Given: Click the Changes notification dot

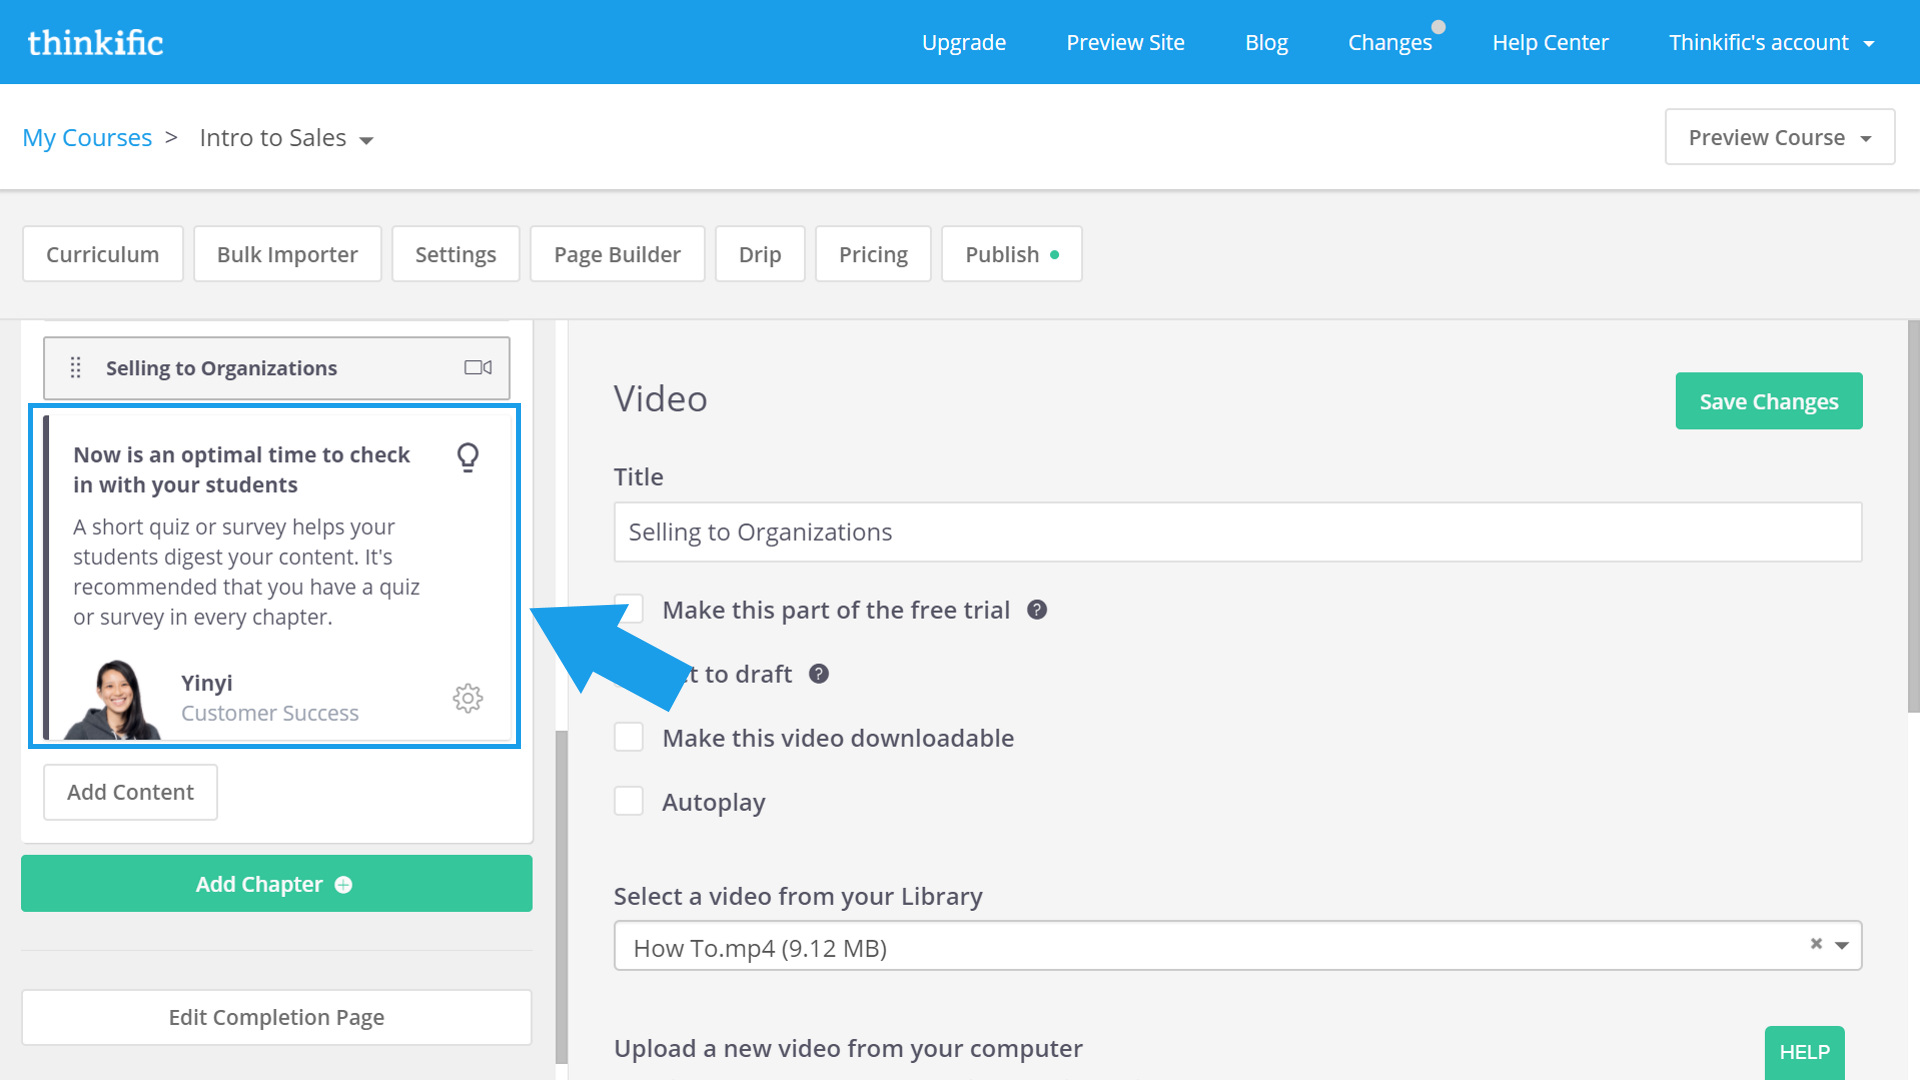Looking at the screenshot, I should click(x=1438, y=27).
